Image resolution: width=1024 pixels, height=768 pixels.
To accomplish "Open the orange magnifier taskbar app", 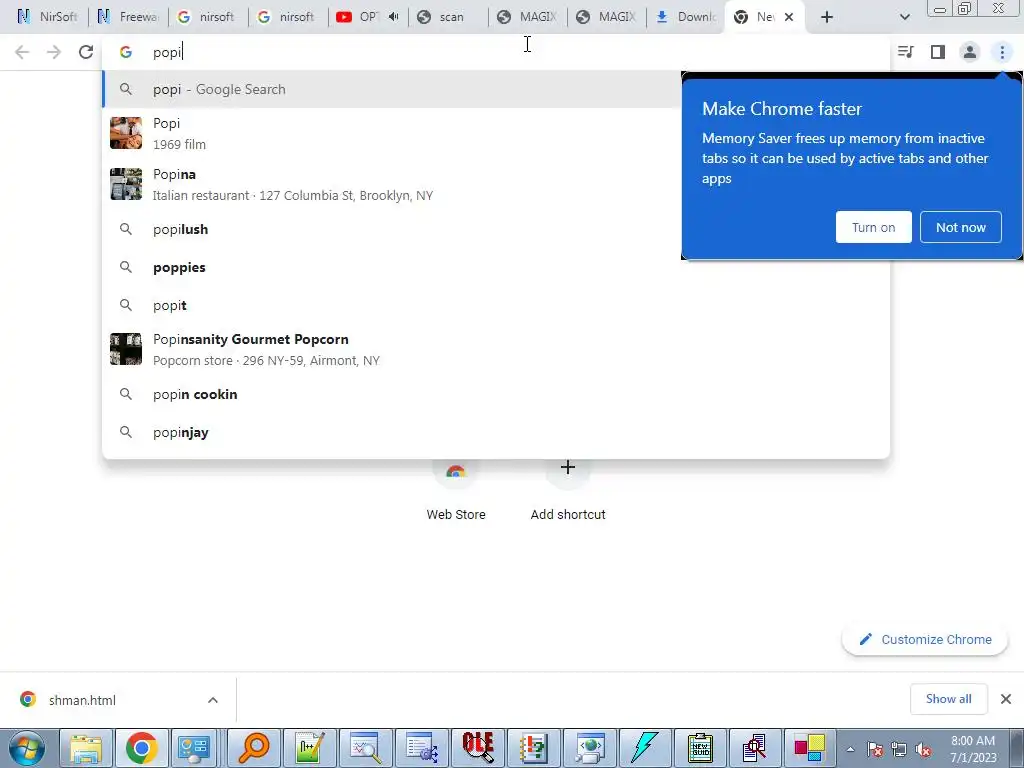I will (x=253, y=749).
